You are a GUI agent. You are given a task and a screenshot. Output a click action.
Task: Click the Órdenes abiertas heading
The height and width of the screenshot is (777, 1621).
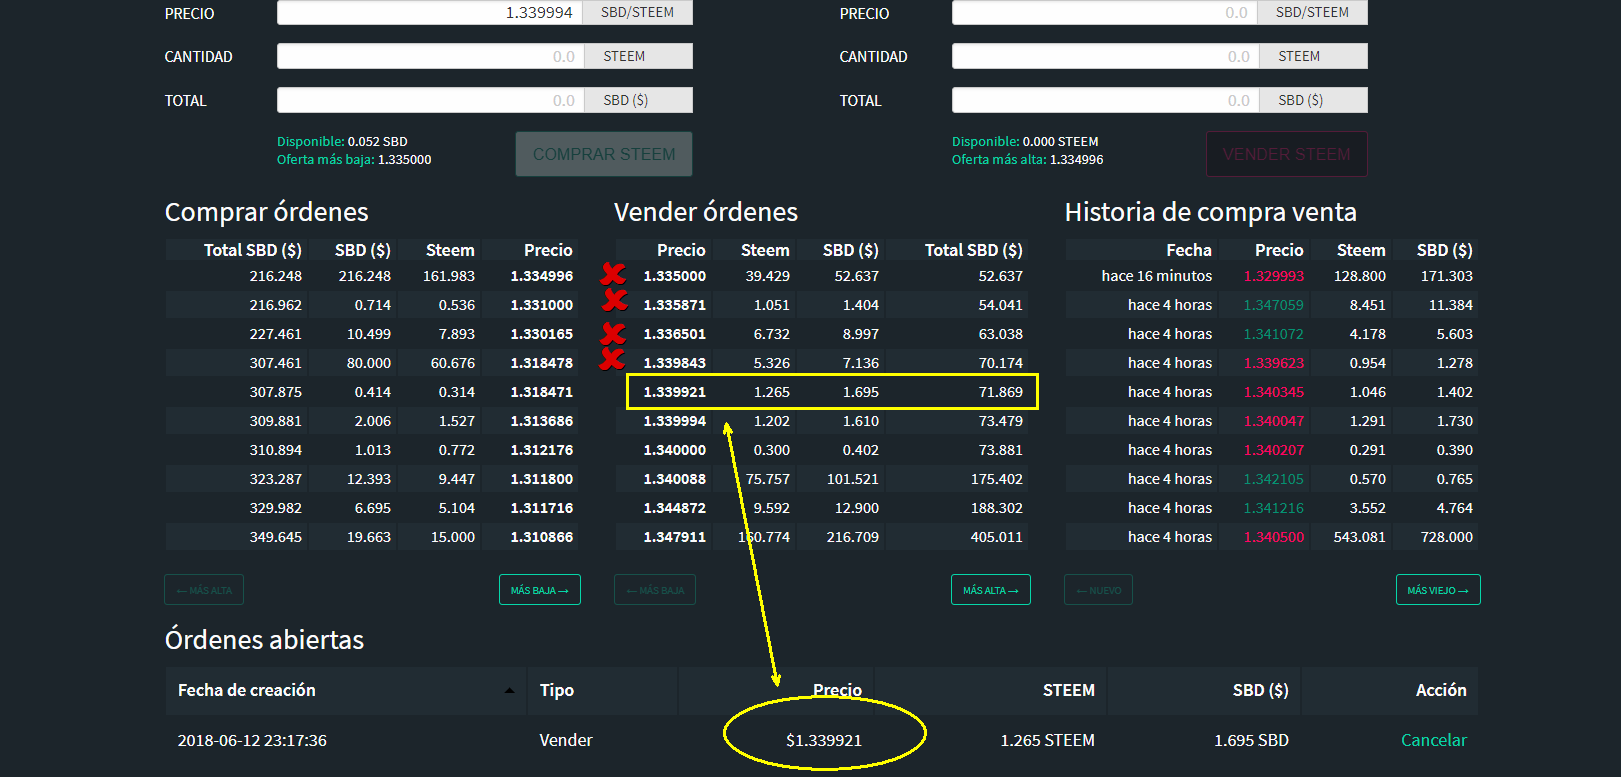coord(264,640)
